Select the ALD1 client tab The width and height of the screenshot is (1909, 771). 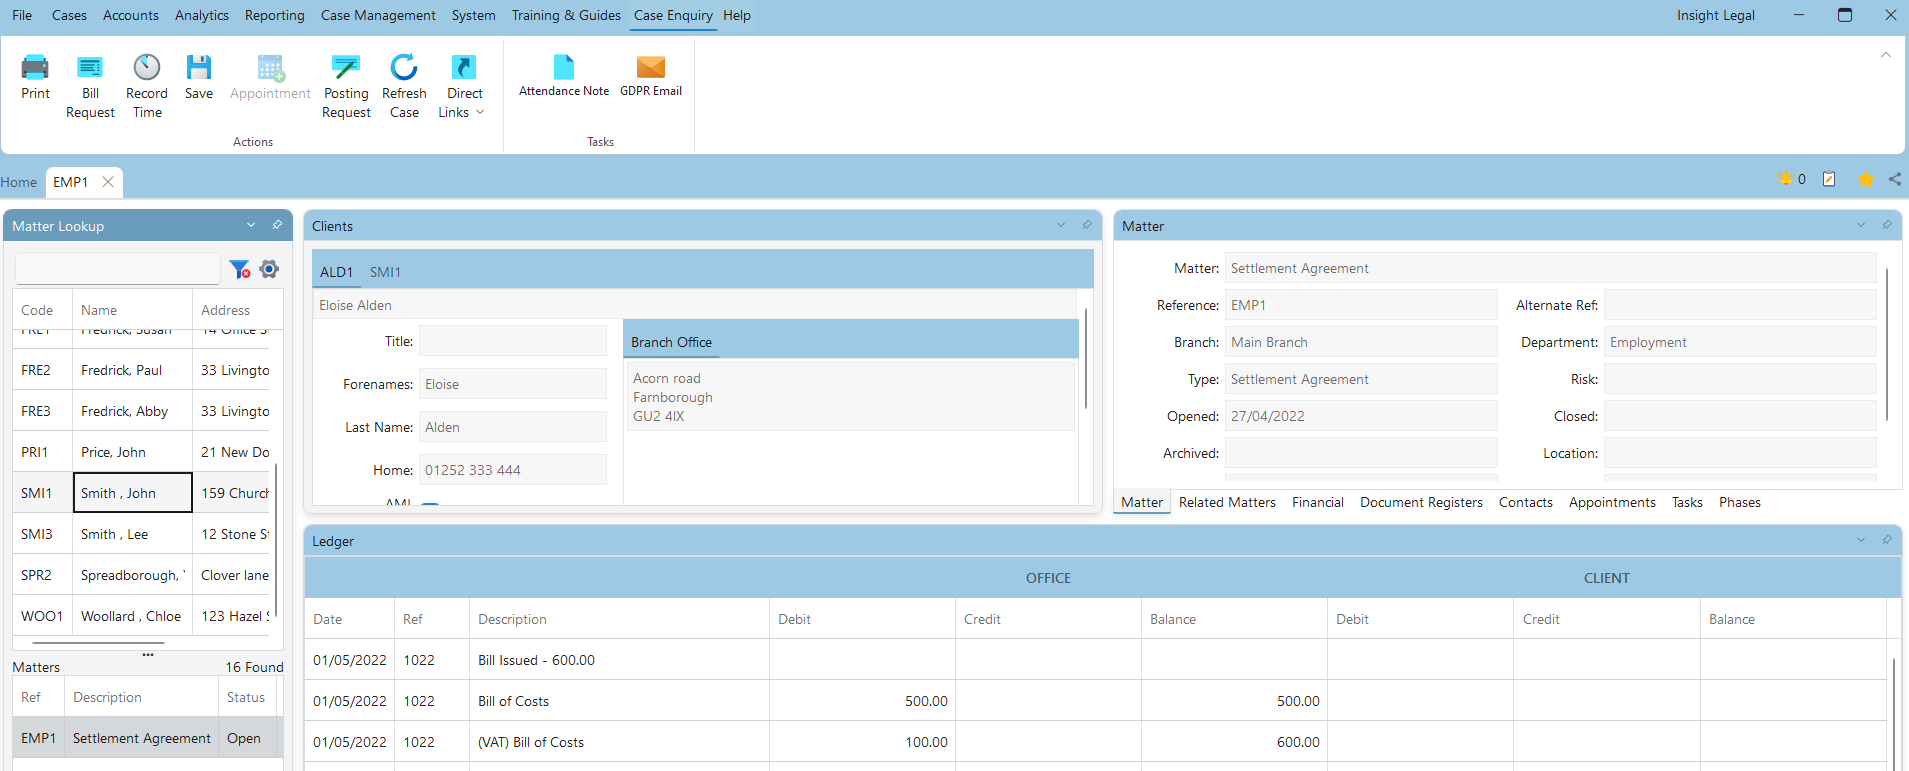click(x=336, y=272)
